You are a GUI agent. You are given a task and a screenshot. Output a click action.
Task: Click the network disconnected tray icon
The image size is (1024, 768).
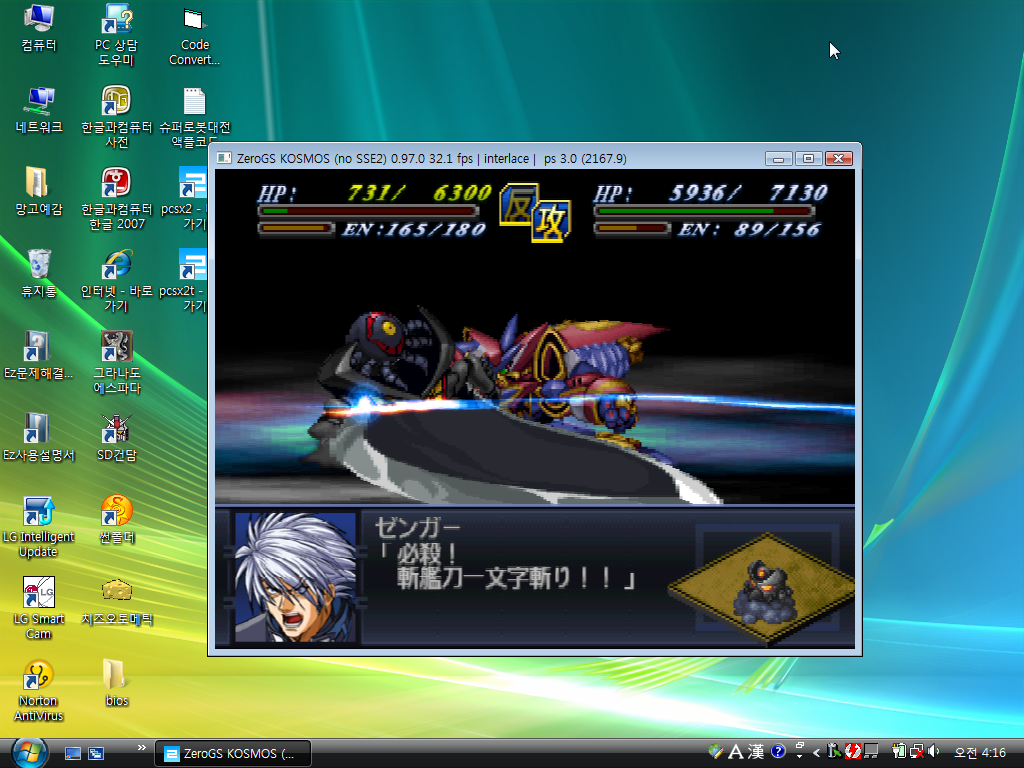(x=917, y=752)
